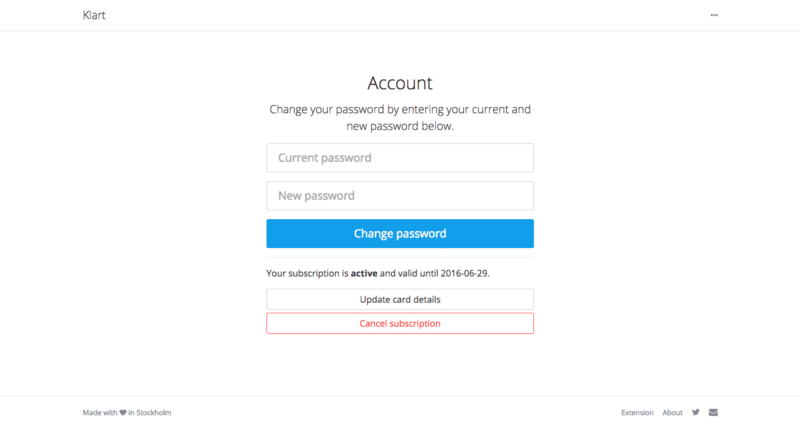Click the word Stockholm in footer
Image resolution: width=800 pixels, height=448 pixels.
coord(154,413)
